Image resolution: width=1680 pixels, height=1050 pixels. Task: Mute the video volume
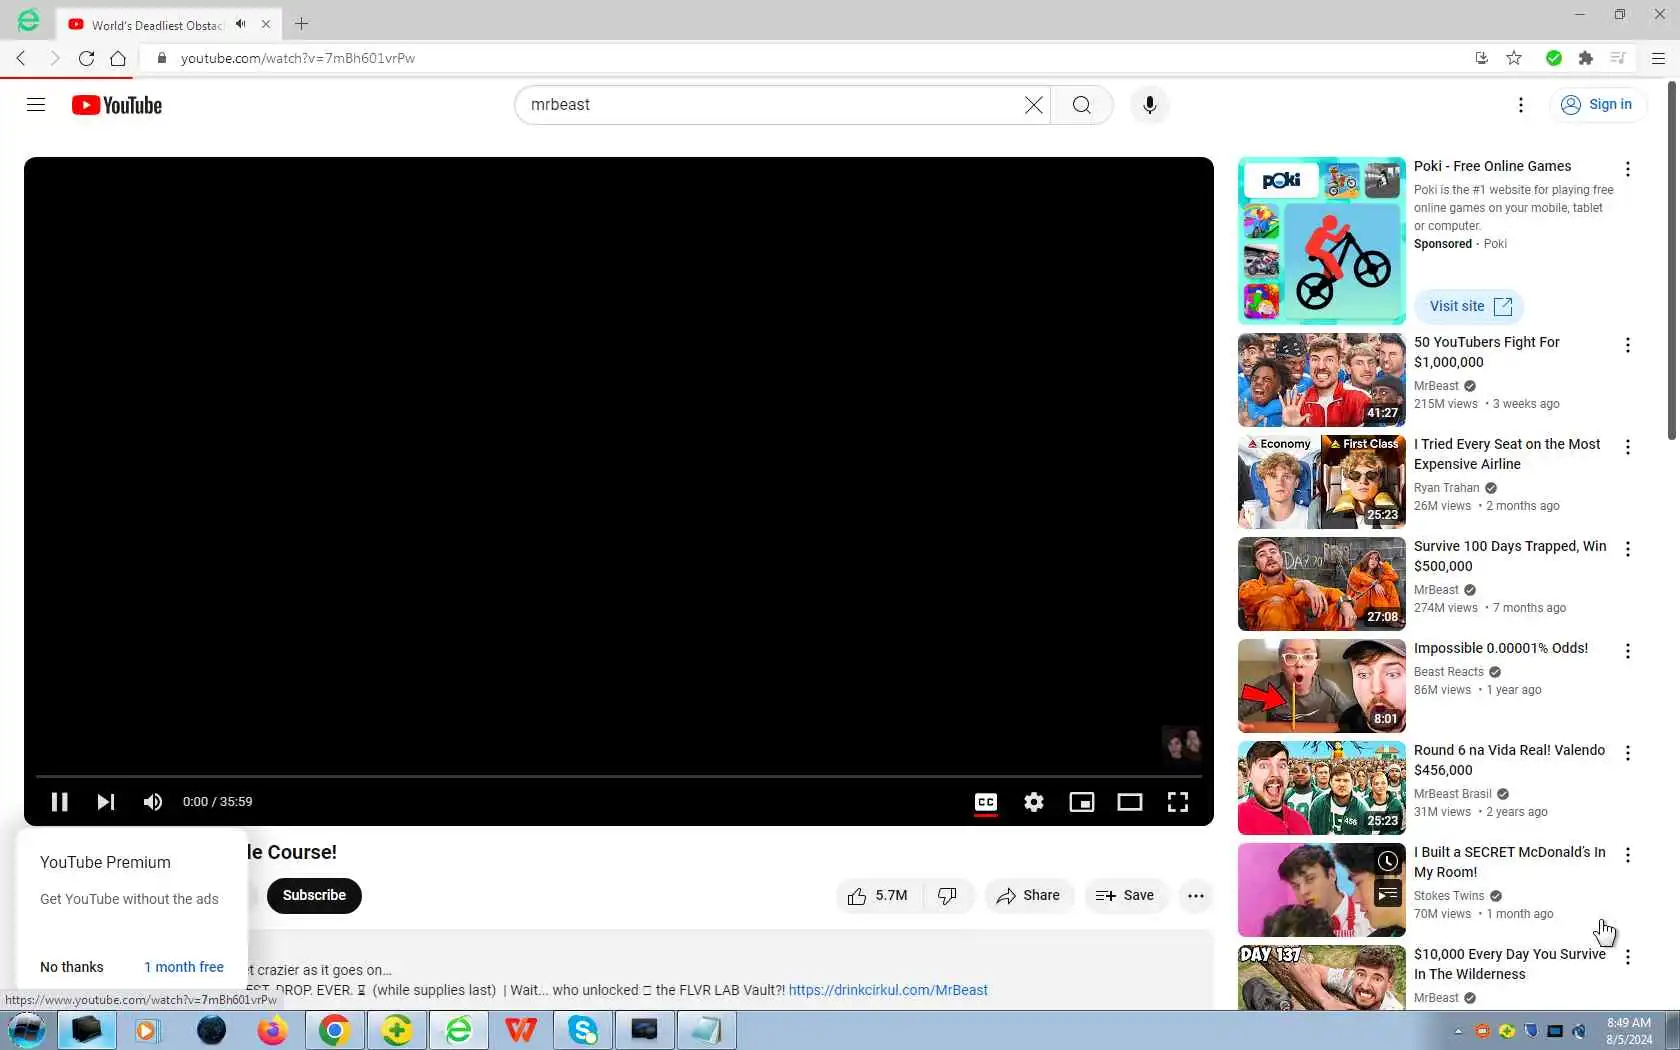click(x=153, y=802)
